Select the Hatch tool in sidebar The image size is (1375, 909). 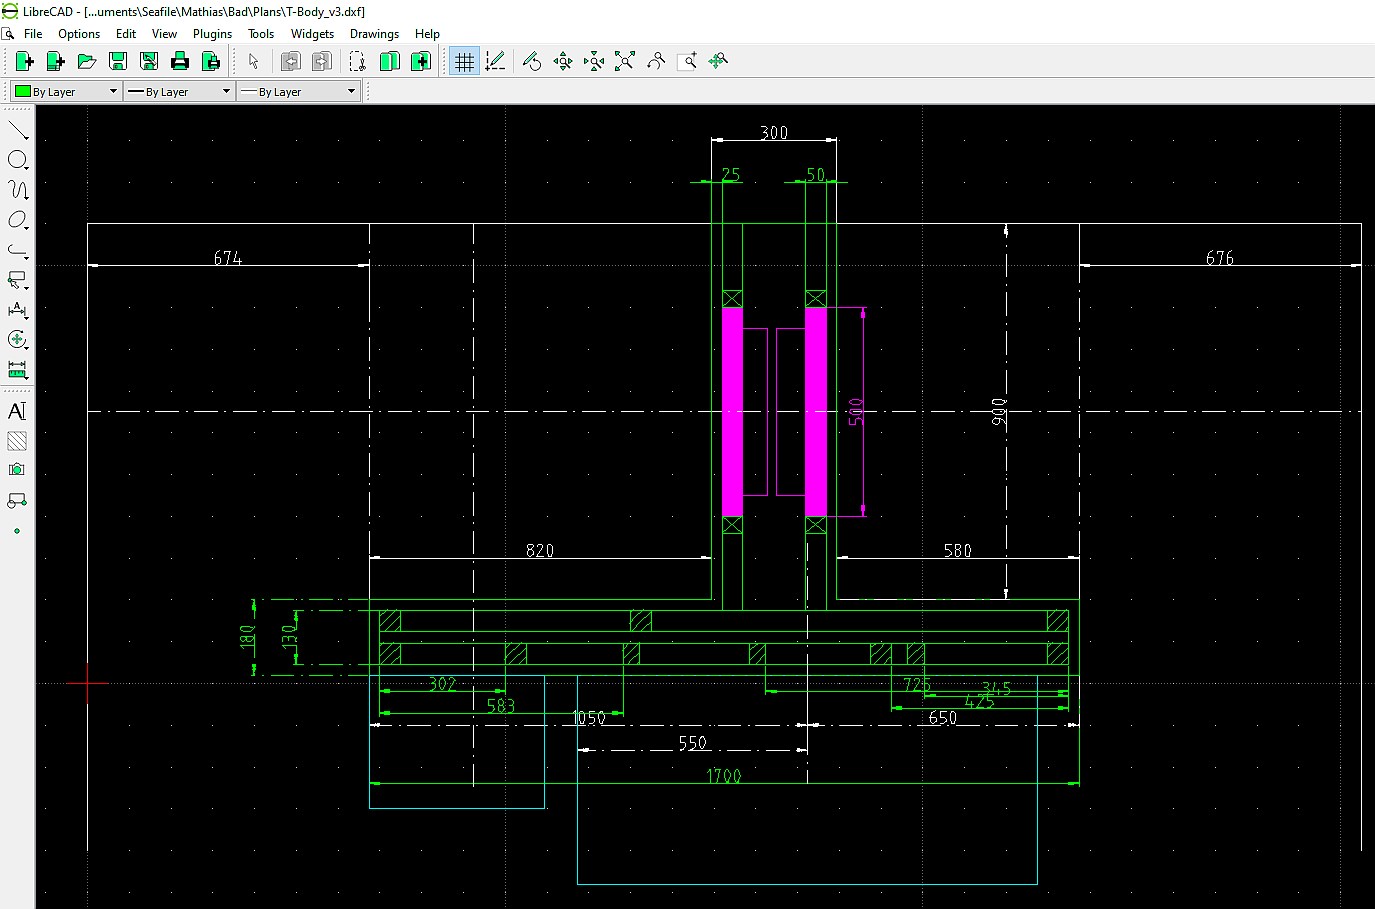[17, 441]
